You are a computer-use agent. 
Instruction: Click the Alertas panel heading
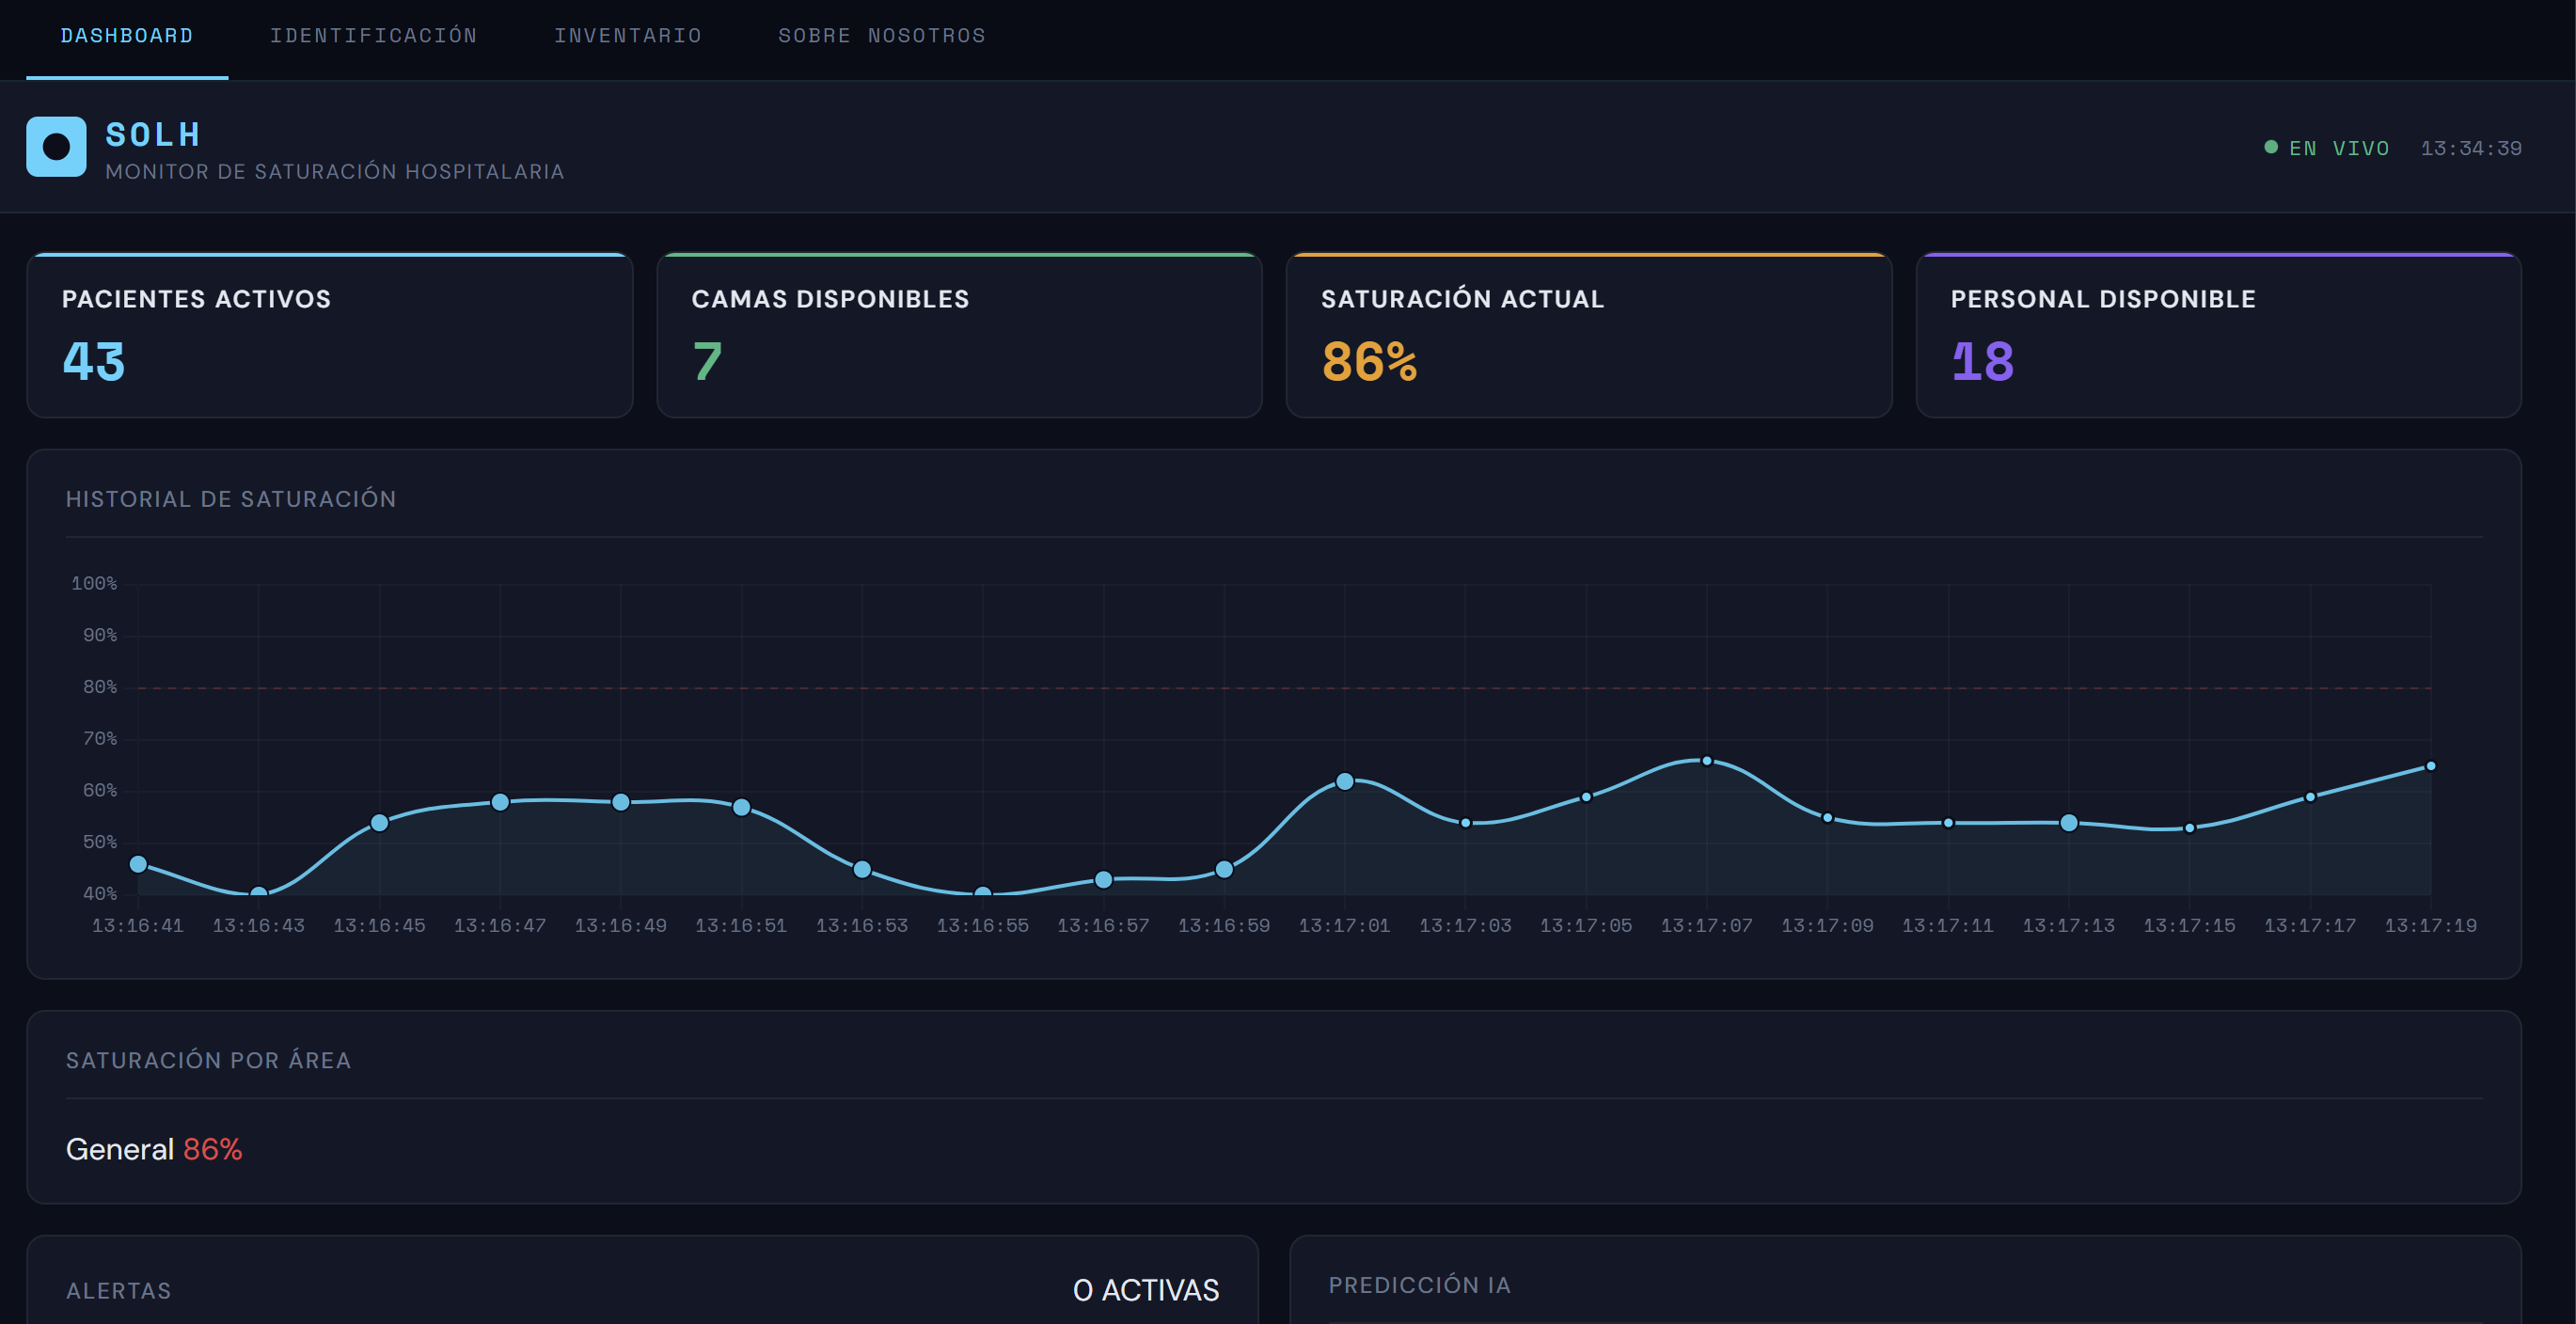point(118,1291)
